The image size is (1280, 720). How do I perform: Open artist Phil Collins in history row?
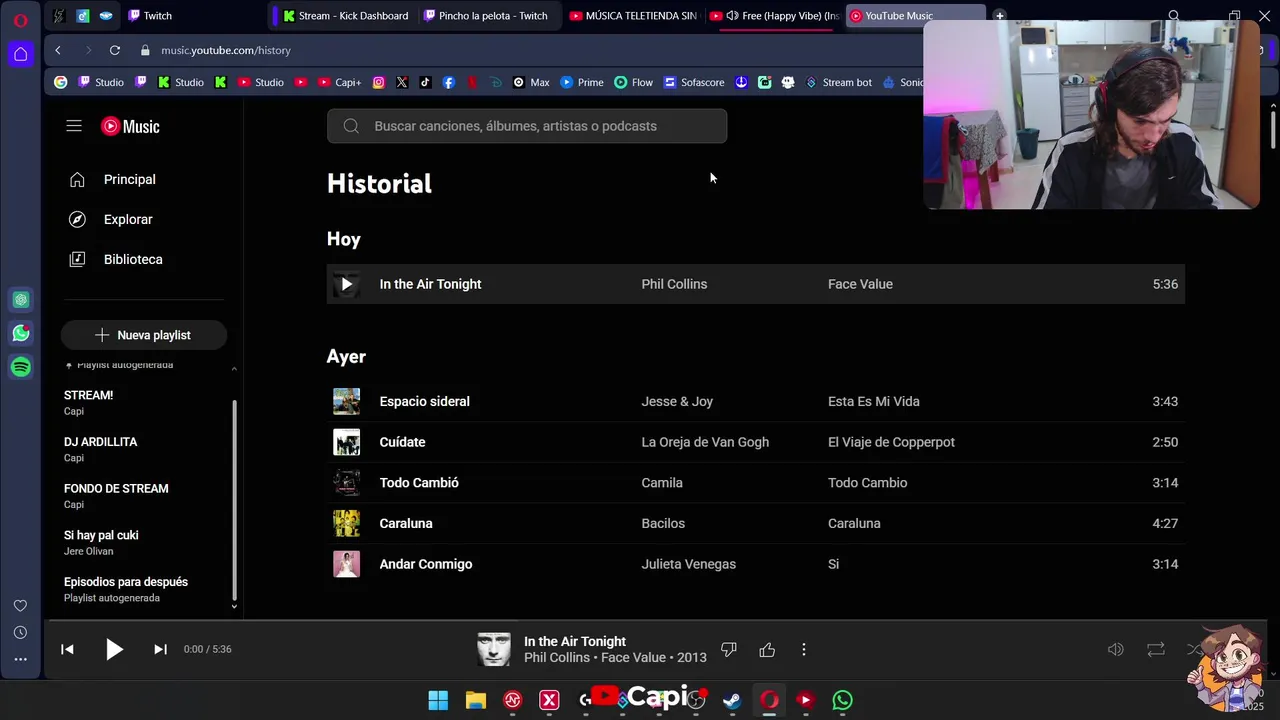coord(674,284)
